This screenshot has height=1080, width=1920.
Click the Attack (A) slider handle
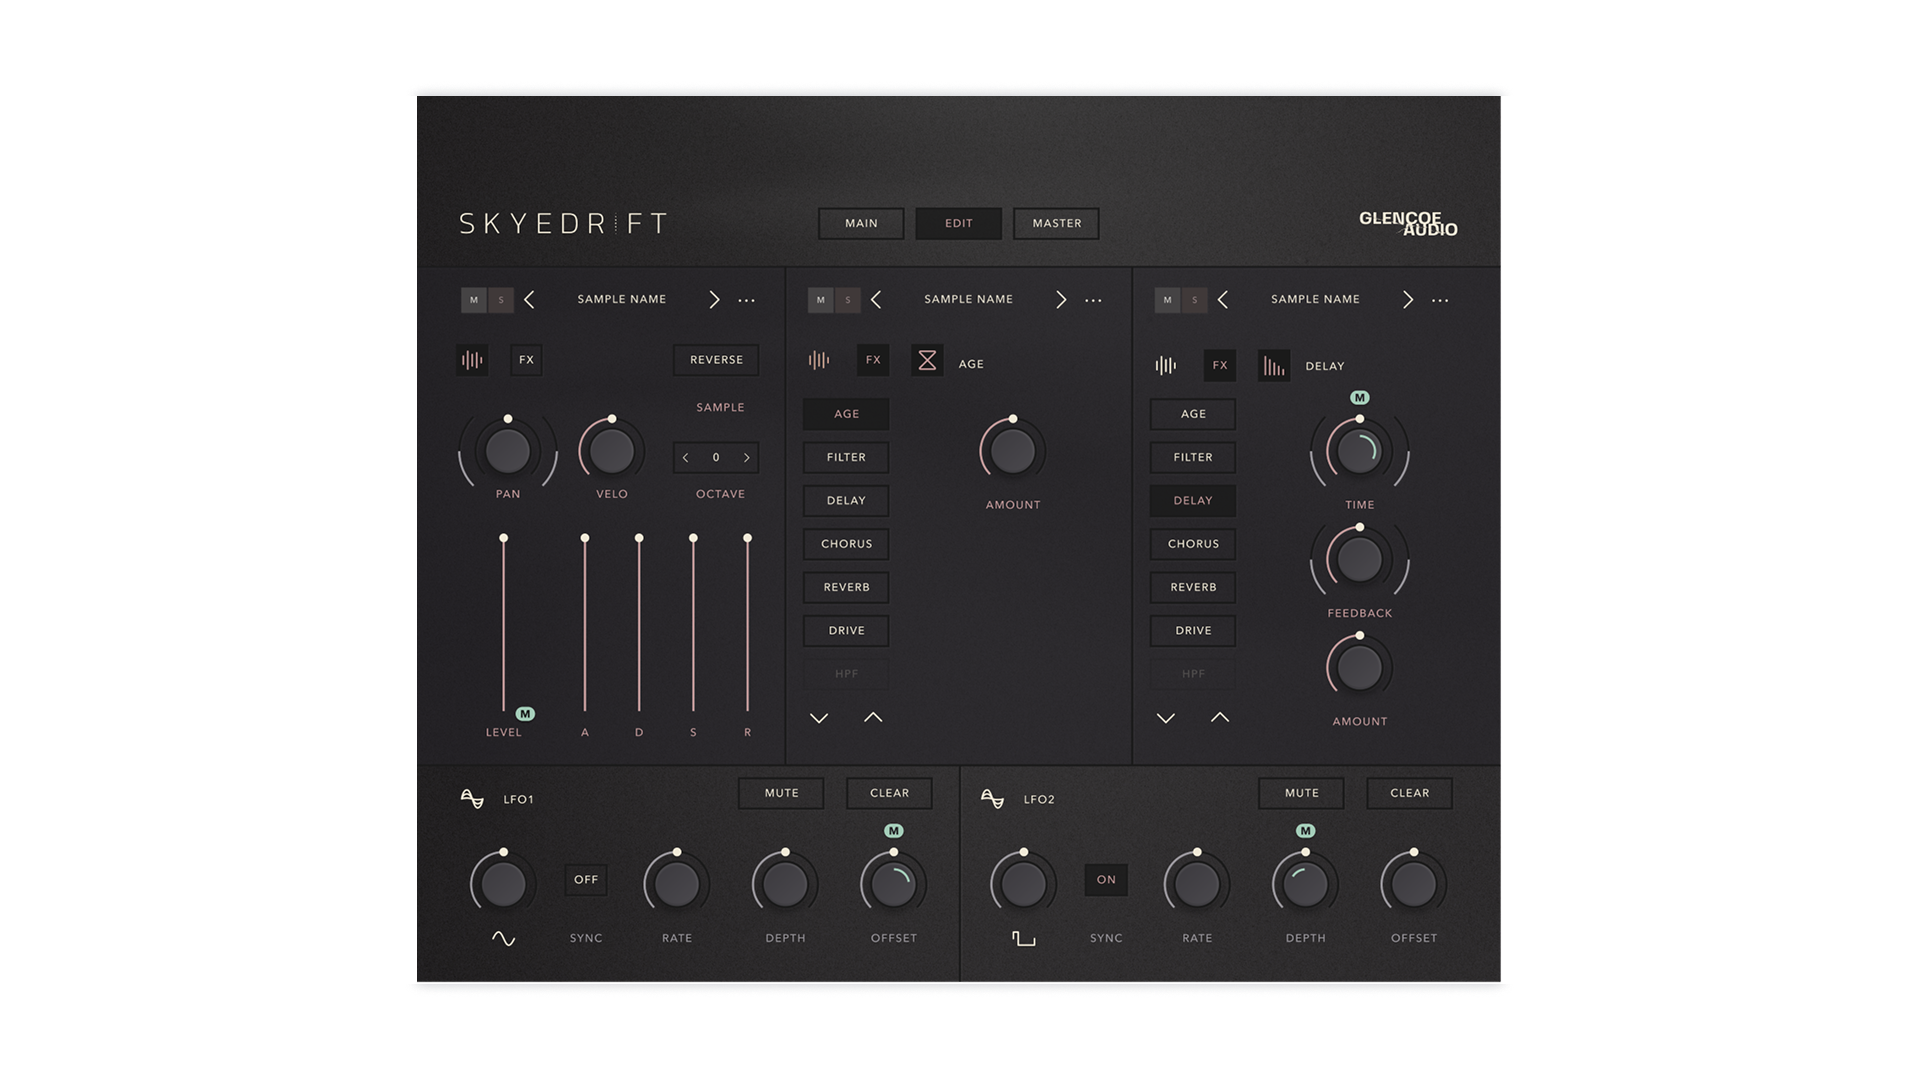585,538
